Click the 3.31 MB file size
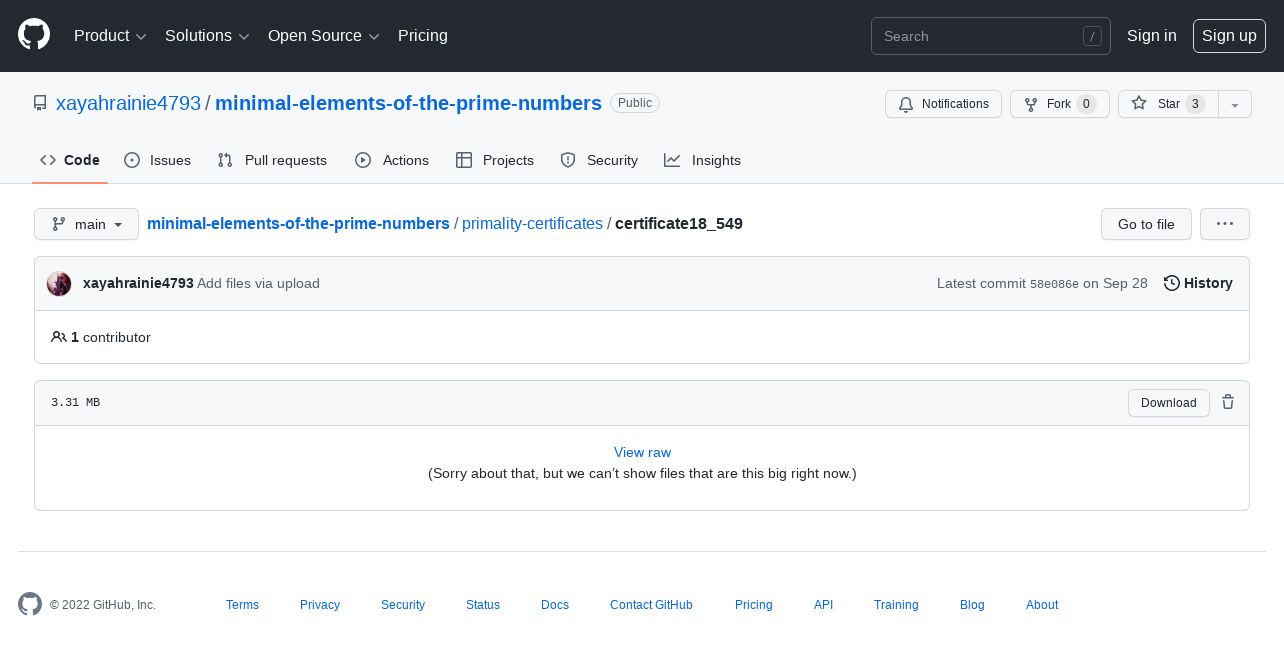The image size is (1284, 666). 75,402
